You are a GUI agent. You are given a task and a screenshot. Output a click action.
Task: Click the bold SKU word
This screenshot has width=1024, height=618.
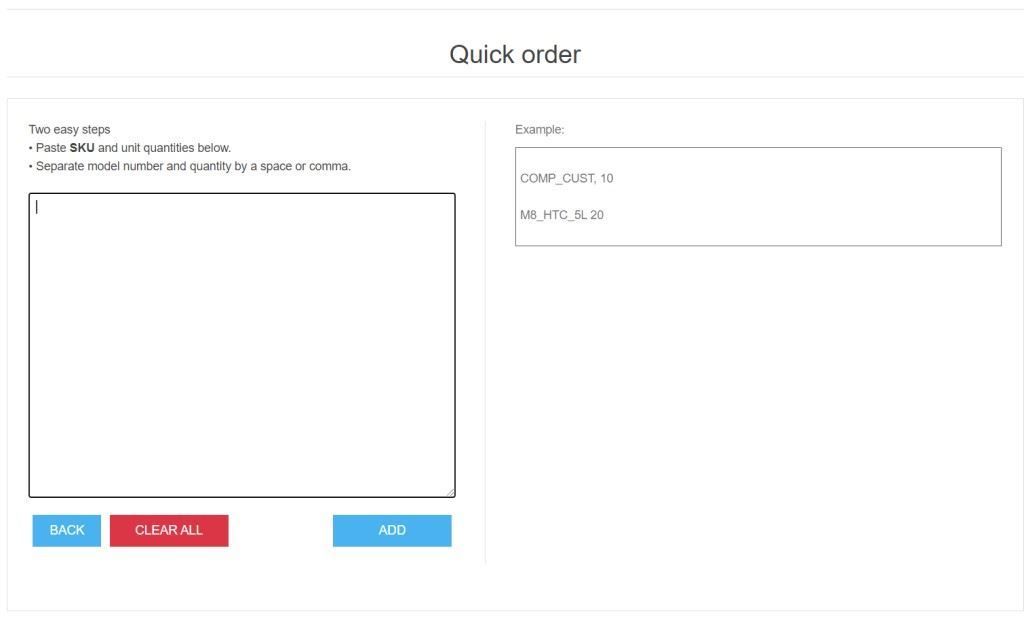coord(82,148)
